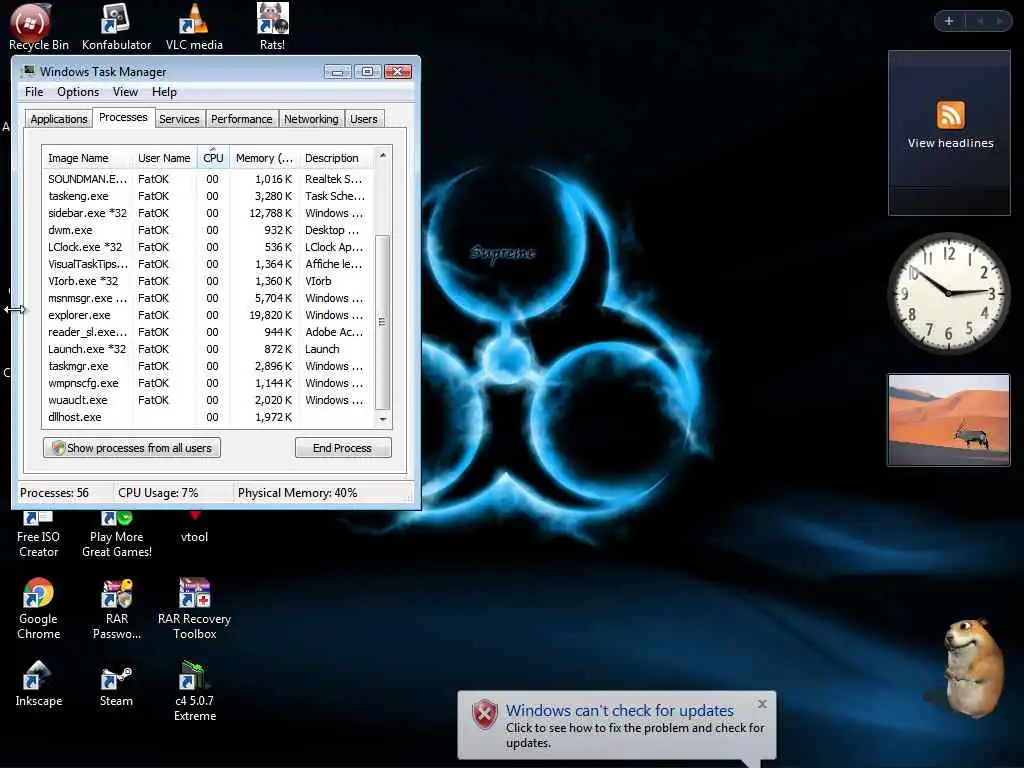Screen dimensions: 1024x768
Task: Click the End Process button
Action: click(x=343, y=448)
